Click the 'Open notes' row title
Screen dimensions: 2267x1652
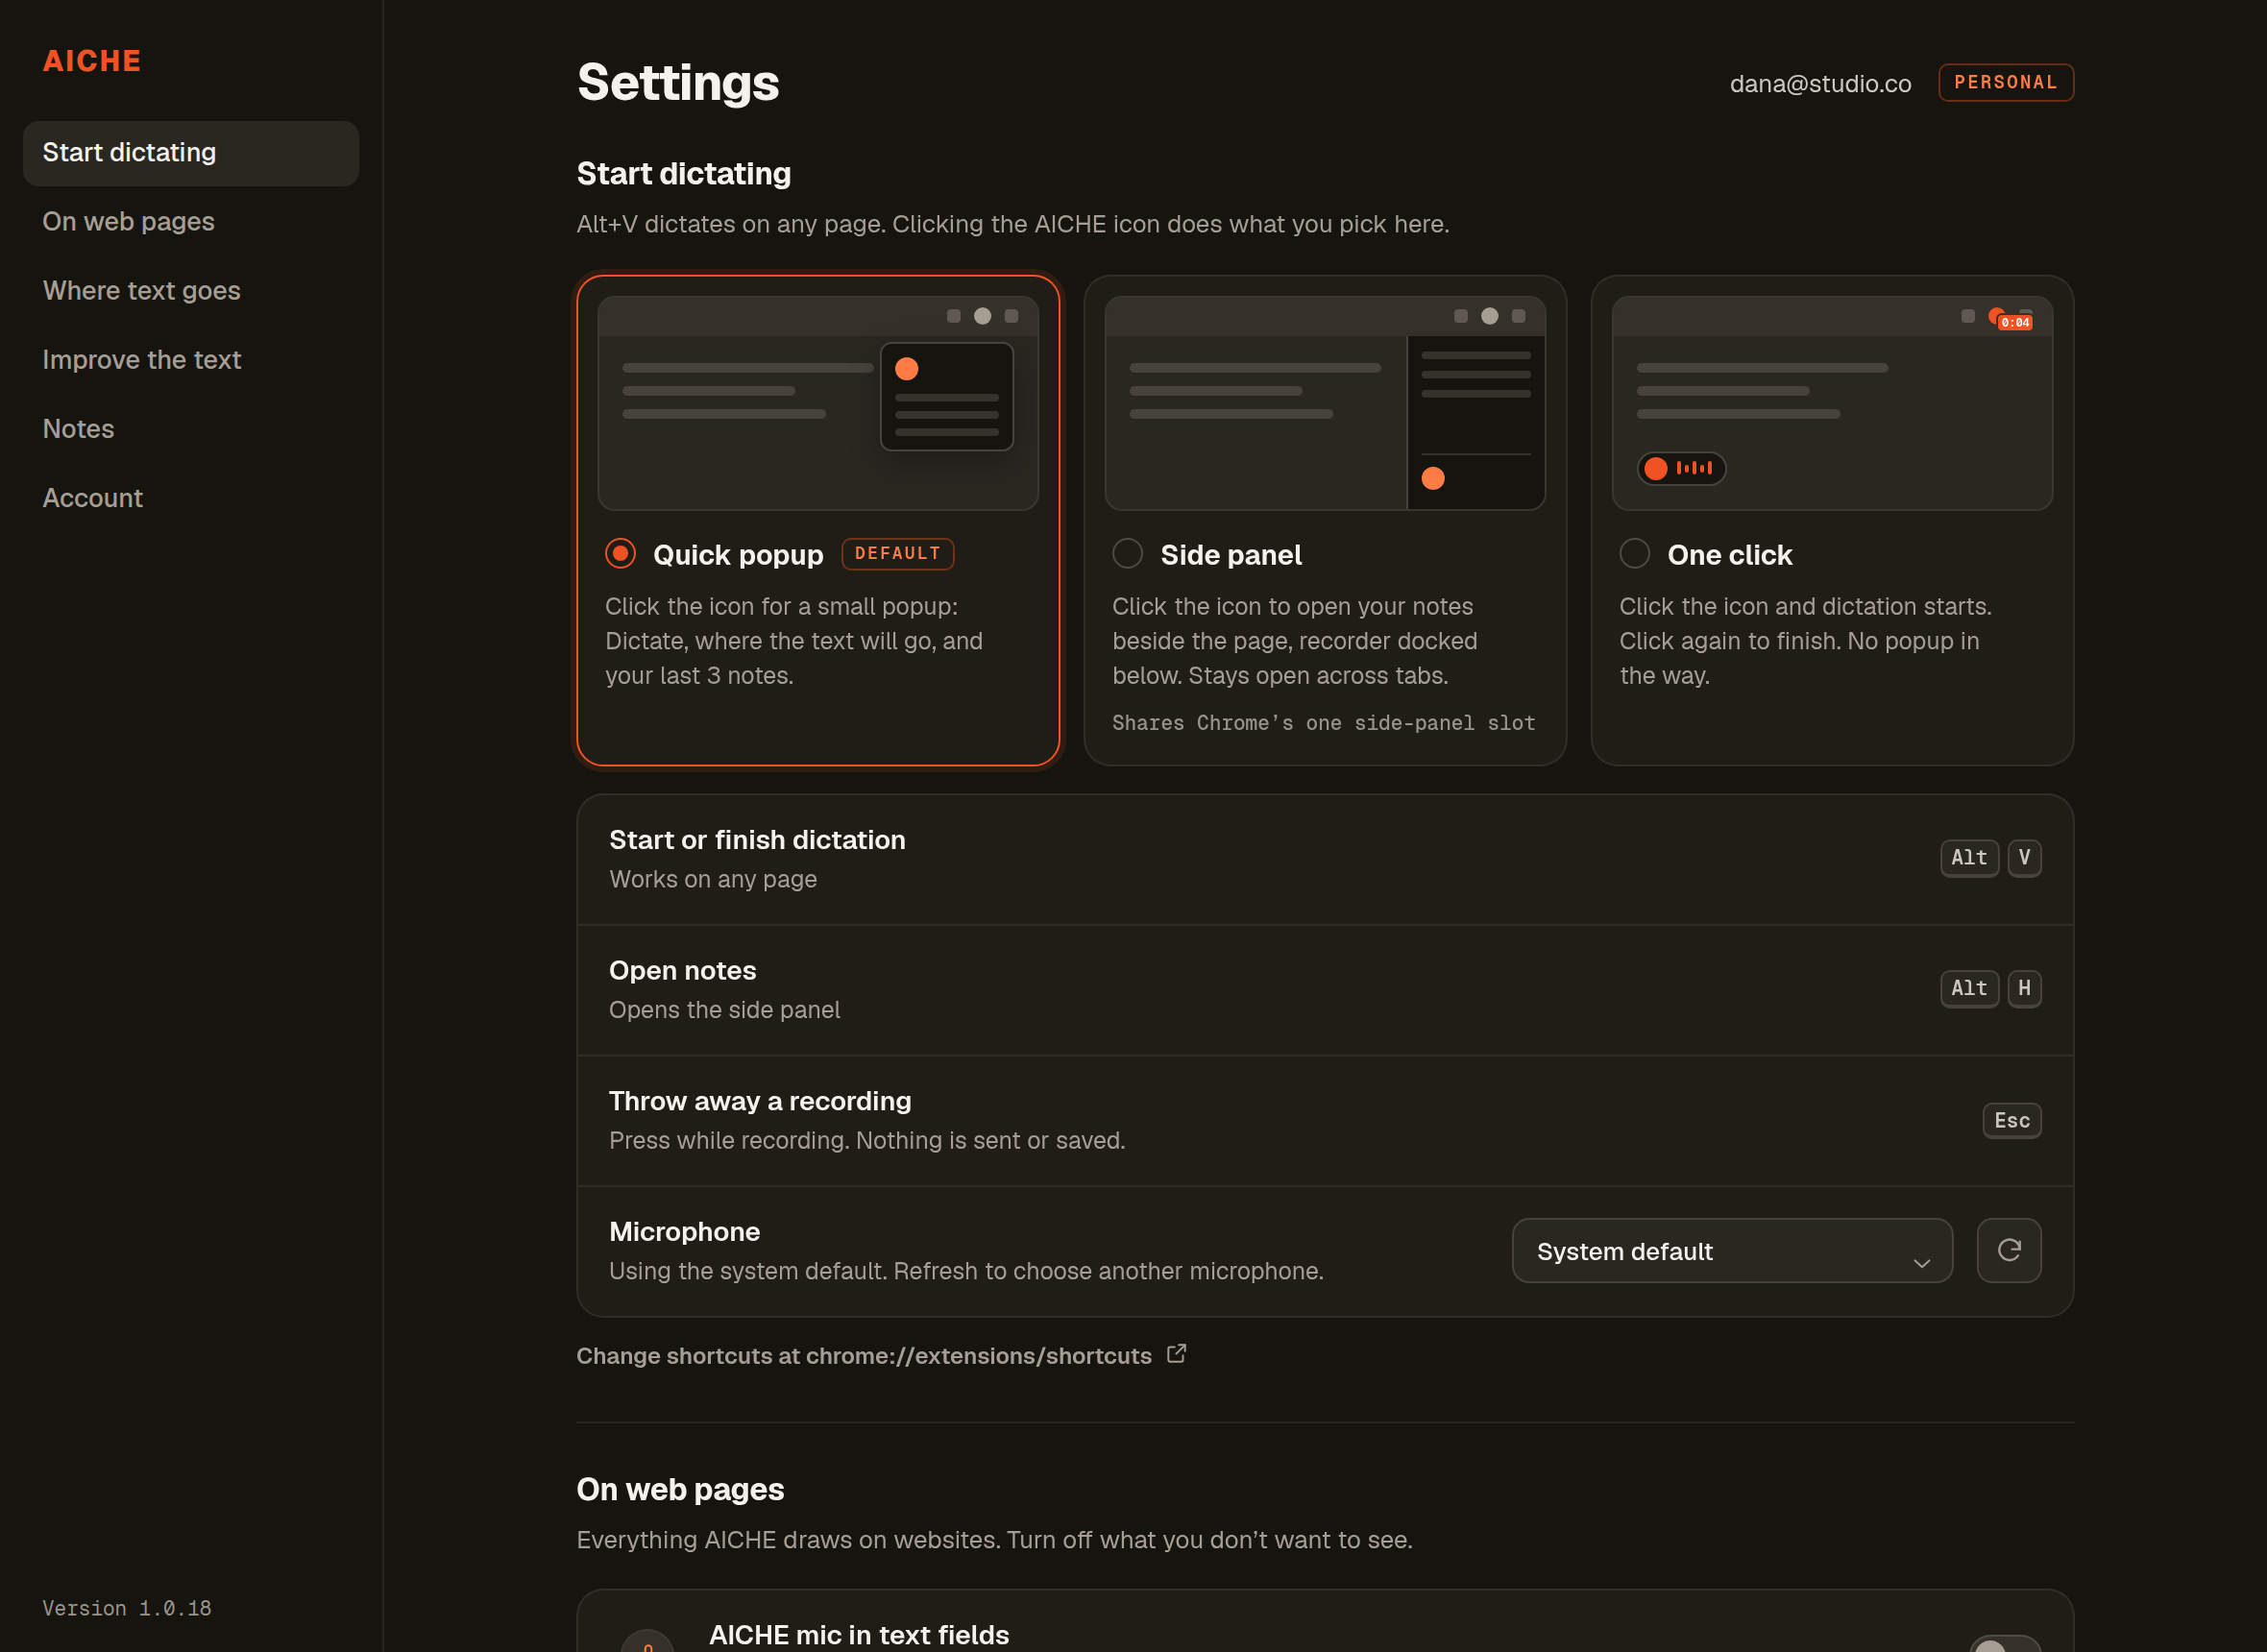[x=682, y=971]
